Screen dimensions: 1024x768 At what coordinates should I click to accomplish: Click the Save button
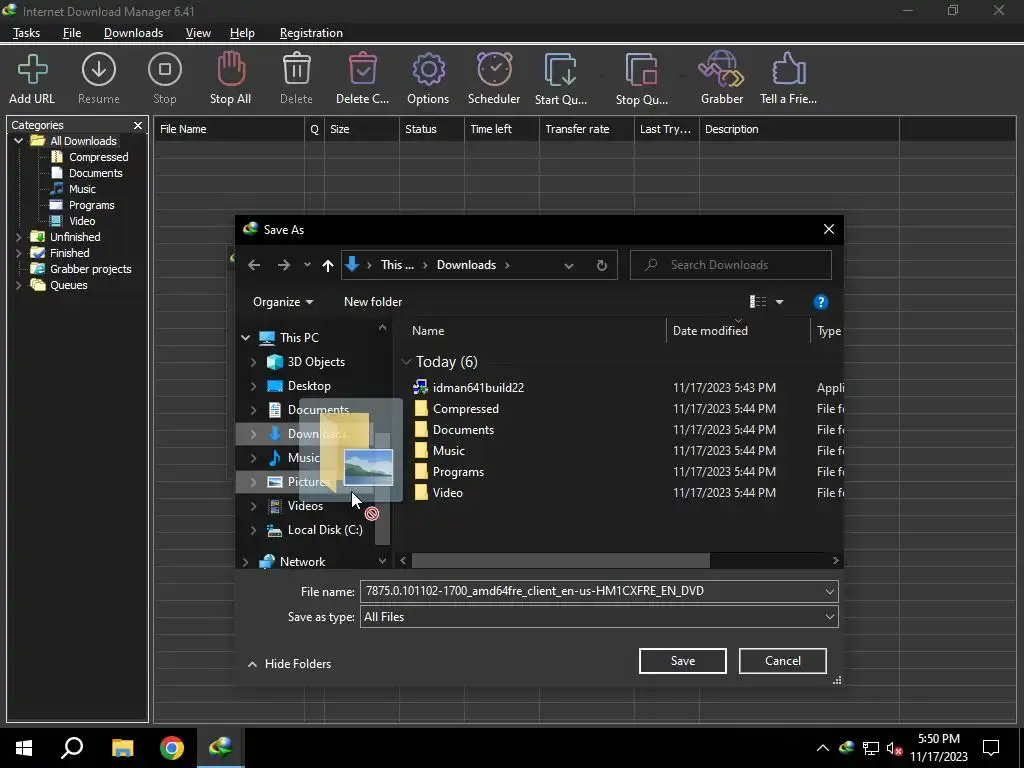tap(682, 661)
